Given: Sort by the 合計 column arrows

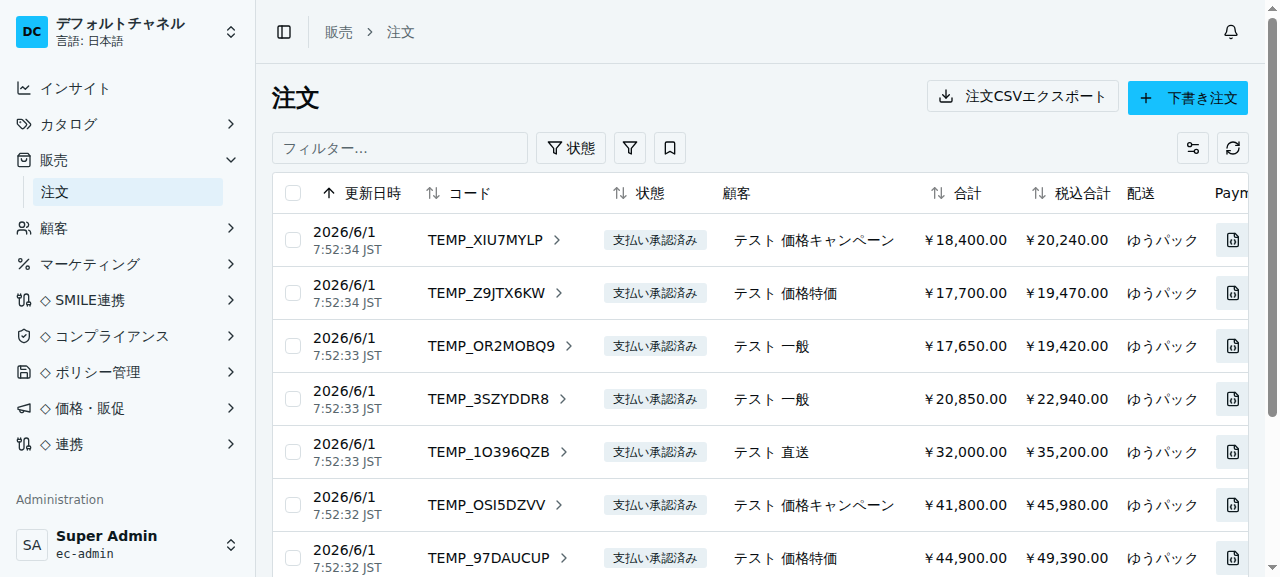Looking at the screenshot, I should (x=938, y=193).
